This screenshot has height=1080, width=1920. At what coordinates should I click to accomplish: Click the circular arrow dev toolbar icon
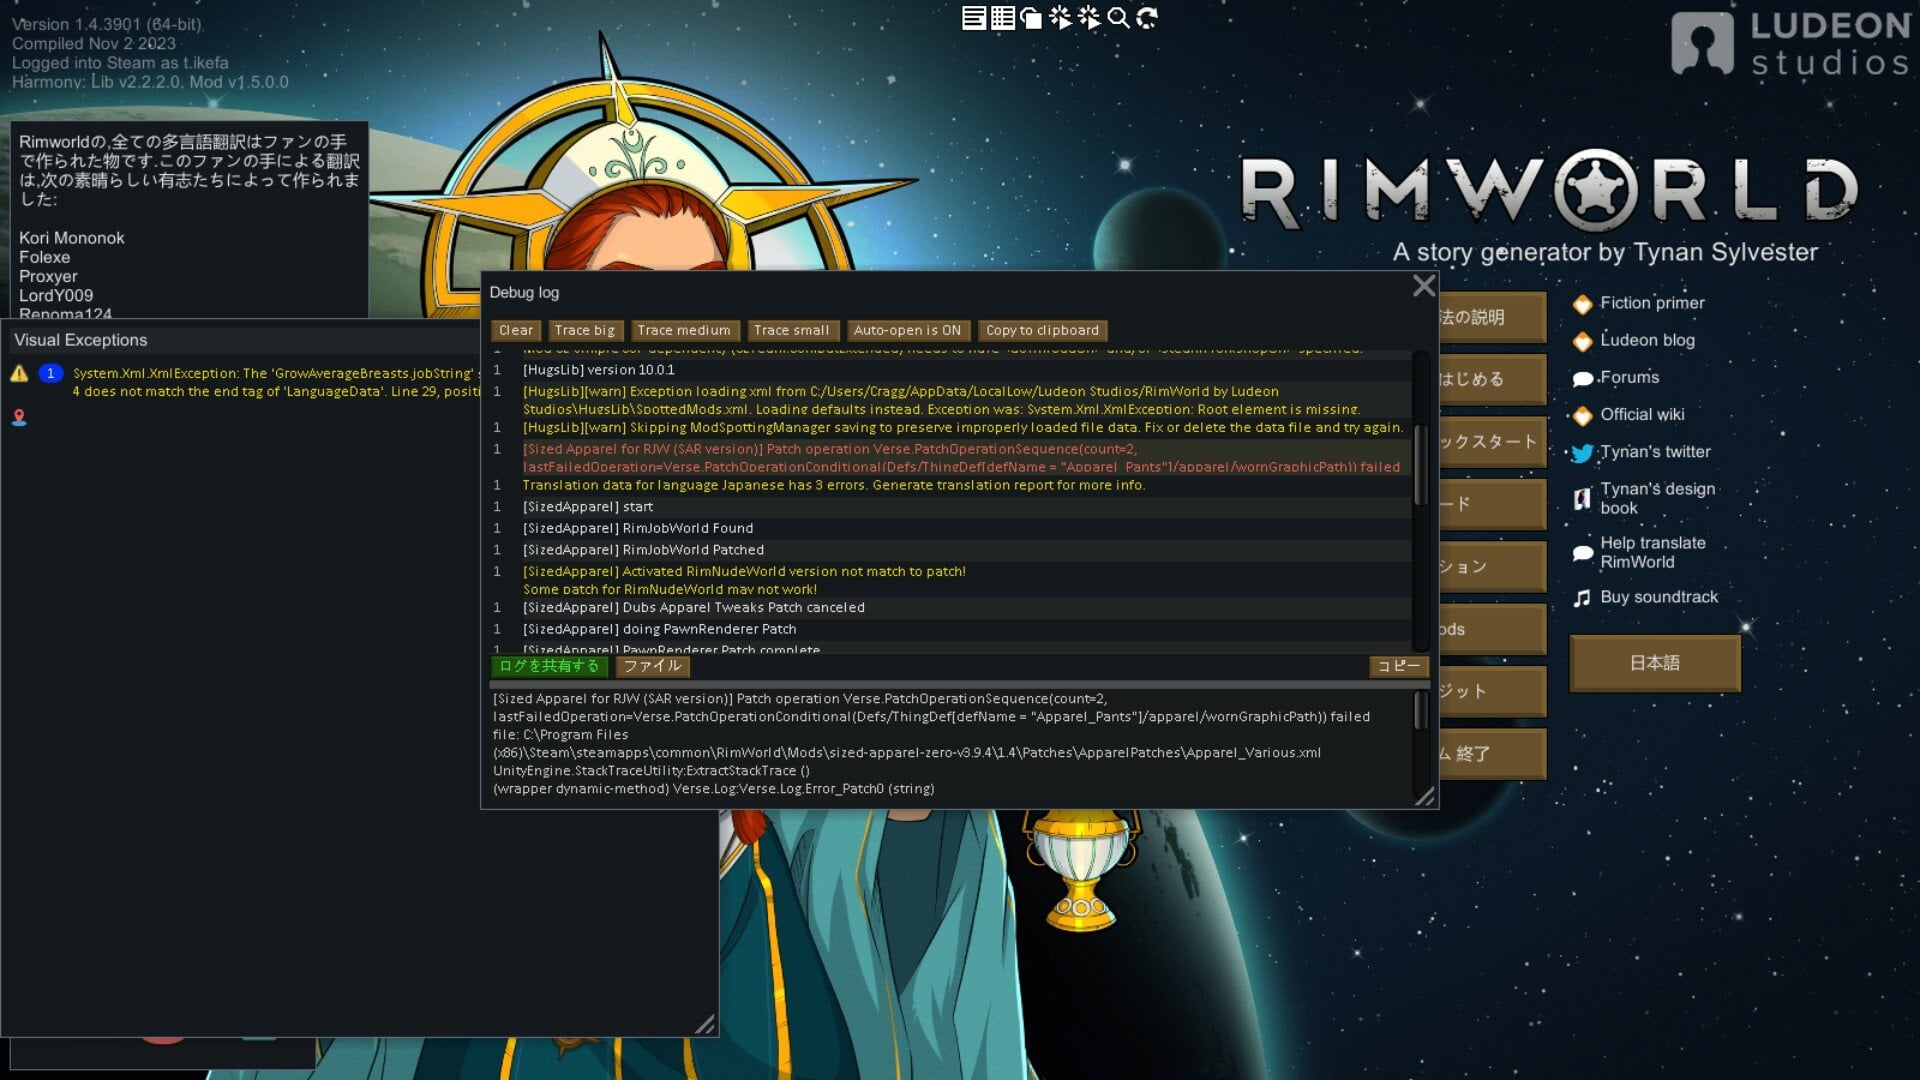[x=1147, y=18]
